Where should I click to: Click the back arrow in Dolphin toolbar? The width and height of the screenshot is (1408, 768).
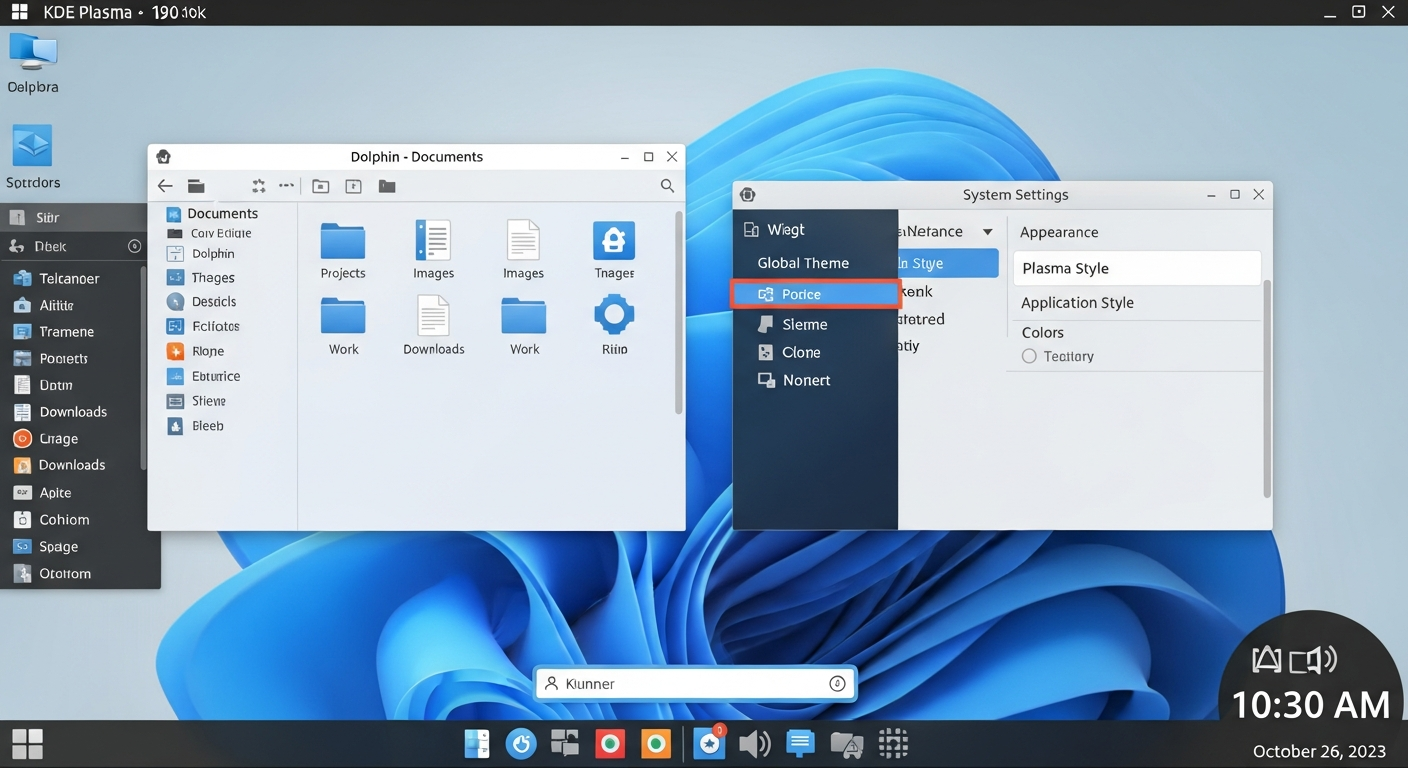(x=165, y=186)
